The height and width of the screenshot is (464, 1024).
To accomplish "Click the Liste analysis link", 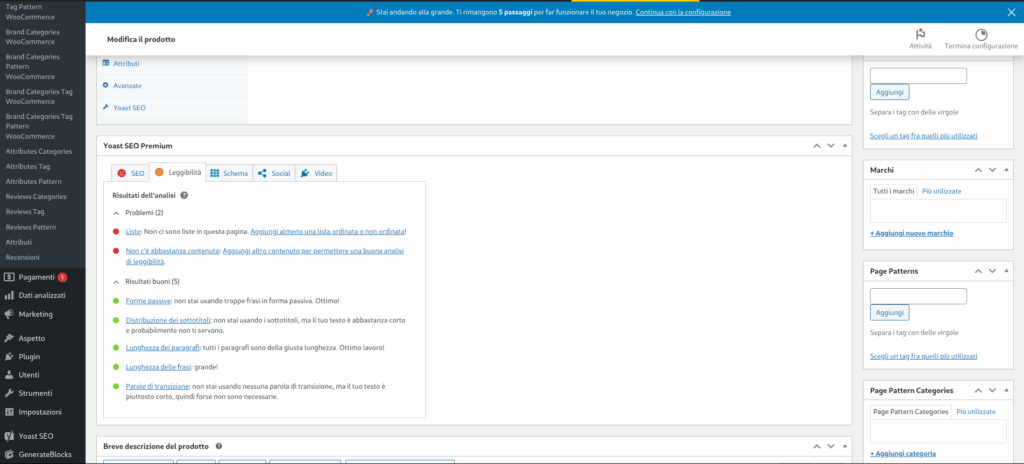I will (x=133, y=231).
